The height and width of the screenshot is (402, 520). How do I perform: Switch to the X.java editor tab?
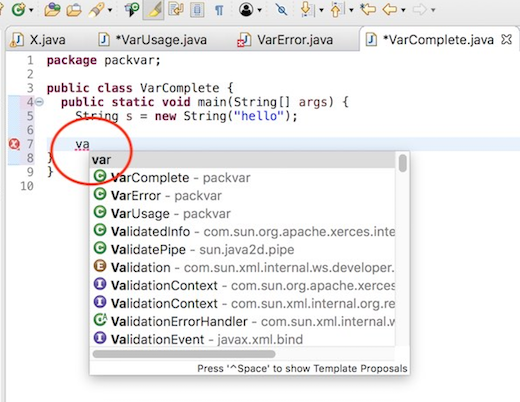(47, 40)
